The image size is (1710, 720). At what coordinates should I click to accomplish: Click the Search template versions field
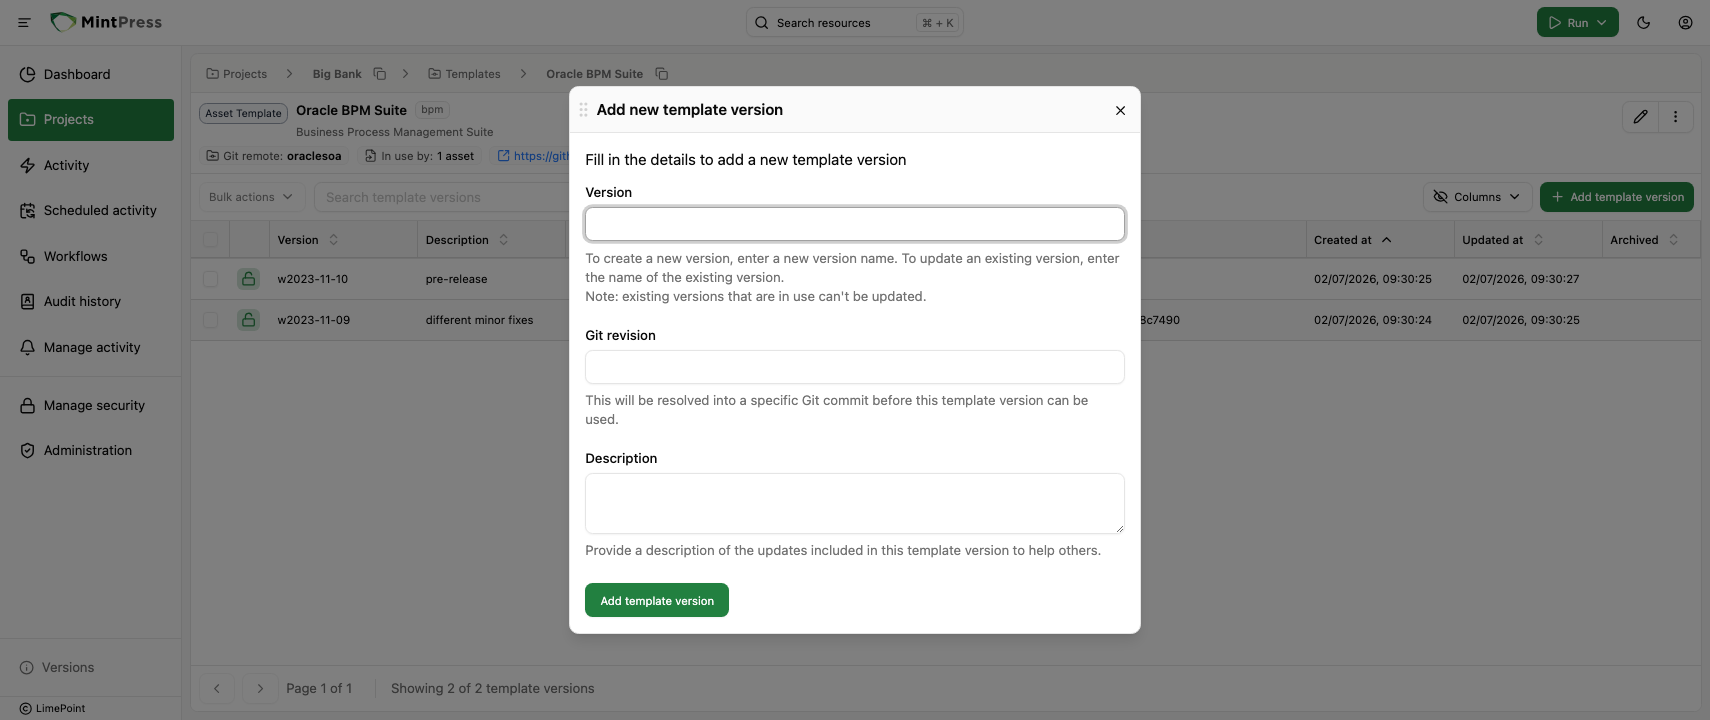pyautogui.click(x=440, y=197)
